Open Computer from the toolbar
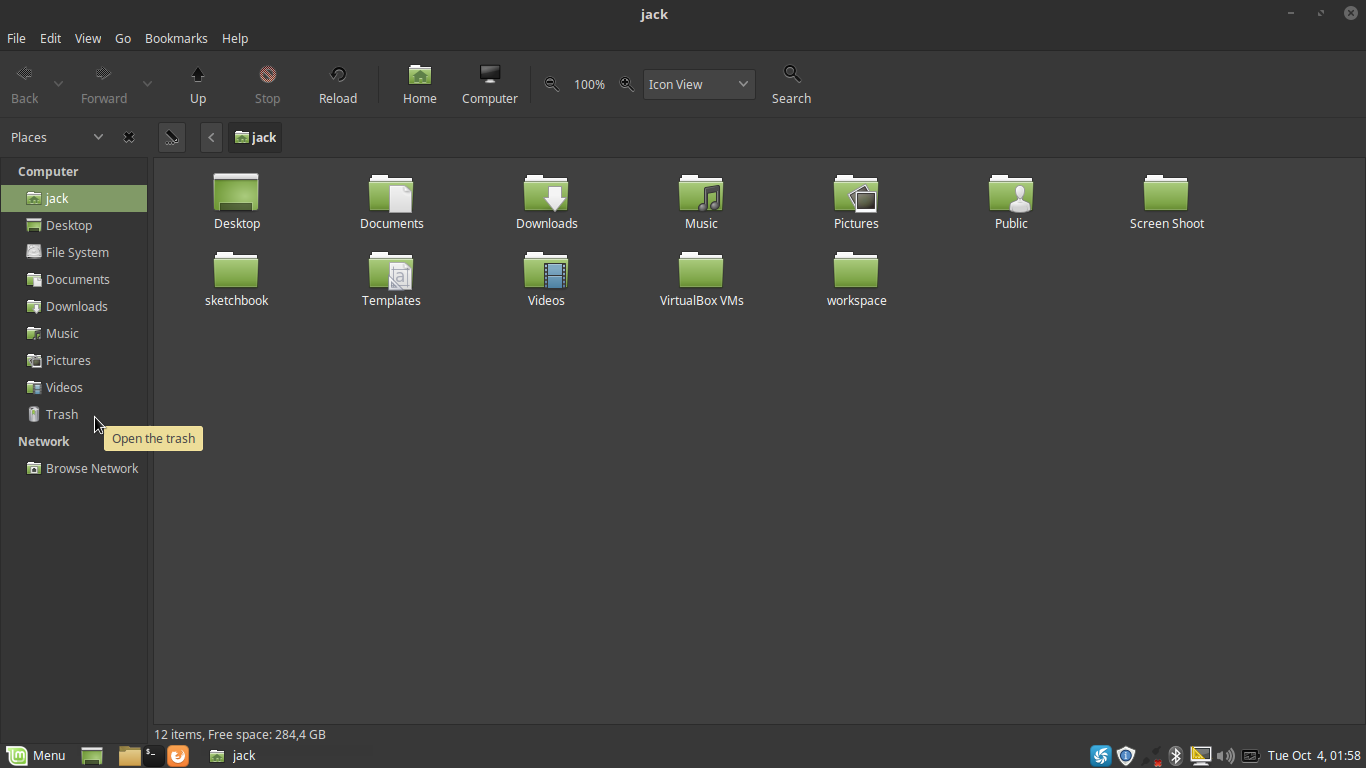Image resolution: width=1366 pixels, height=768 pixels. point(490,85)
